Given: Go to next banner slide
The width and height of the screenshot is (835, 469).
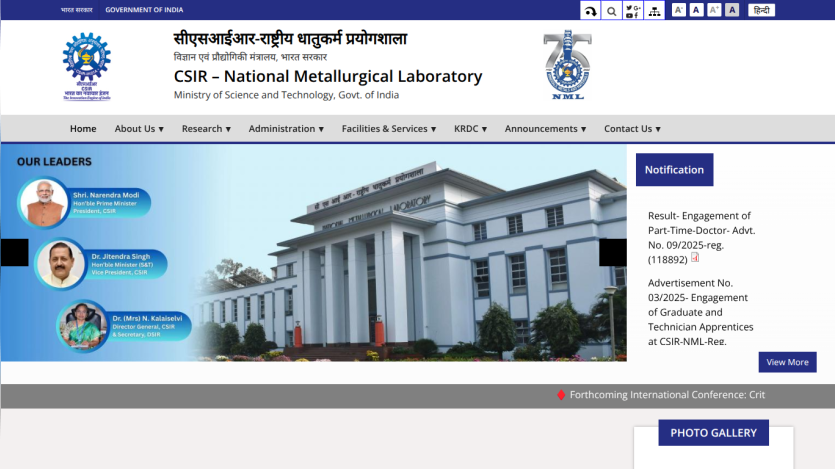Looking at the screenshot, I should tap(613, 252).
